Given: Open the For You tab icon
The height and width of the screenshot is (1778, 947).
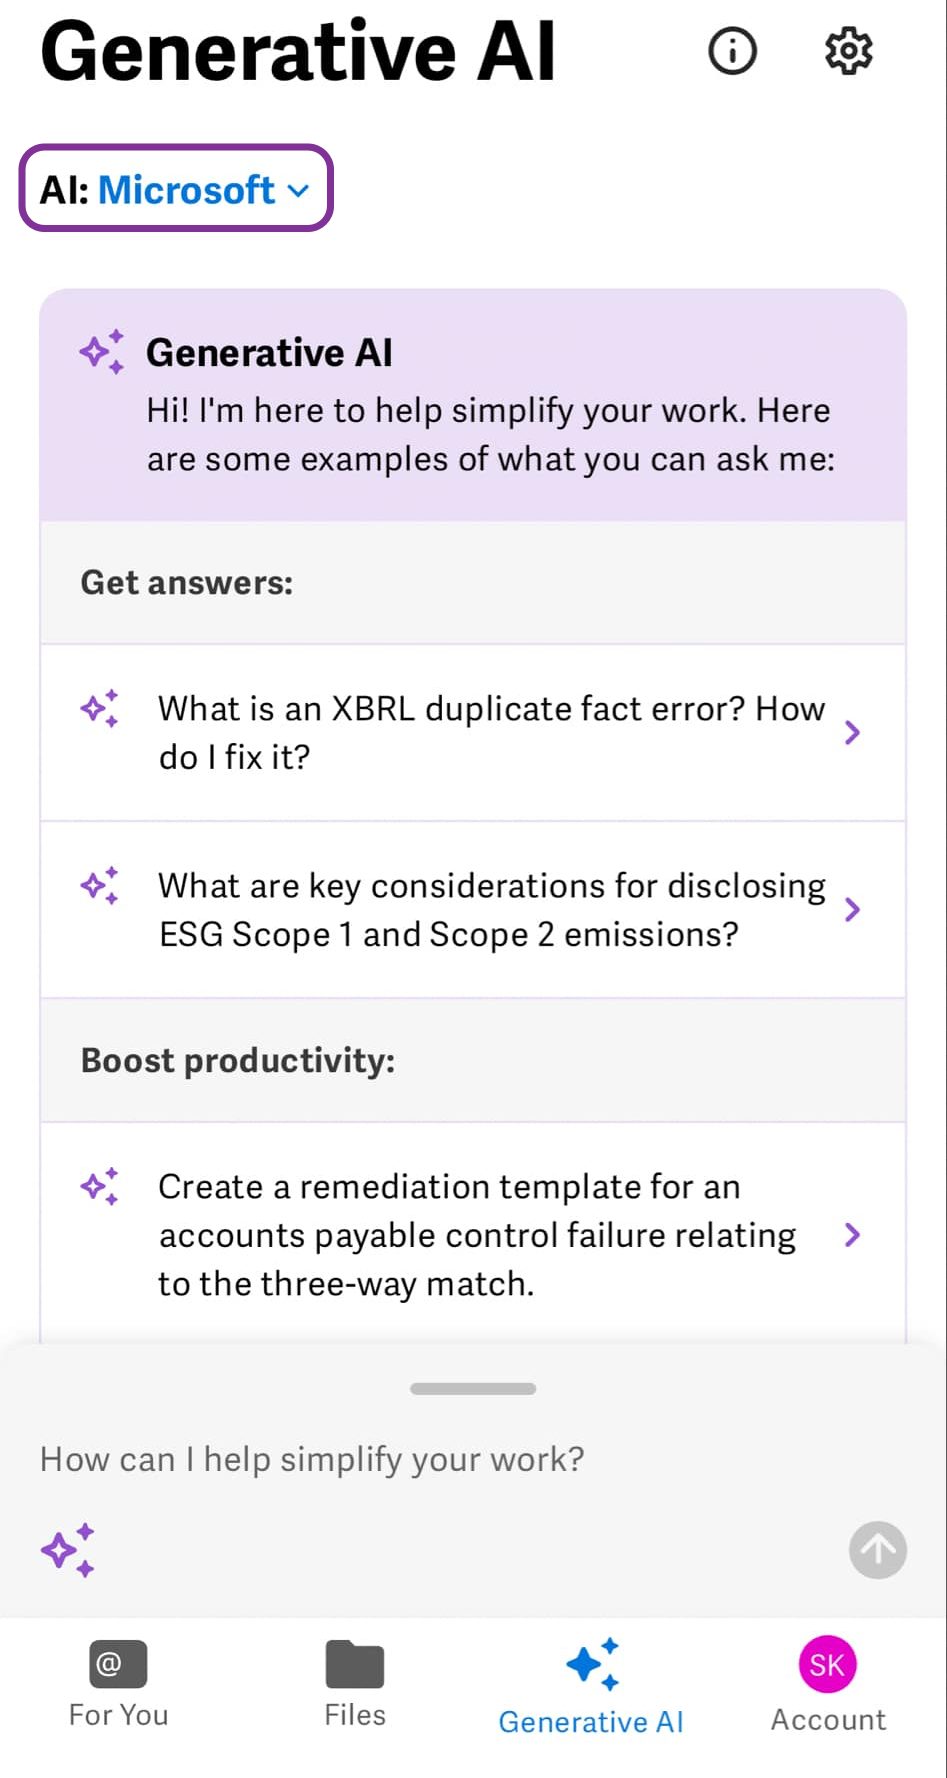Looking at the screenshot, I should pos(117,1663).
